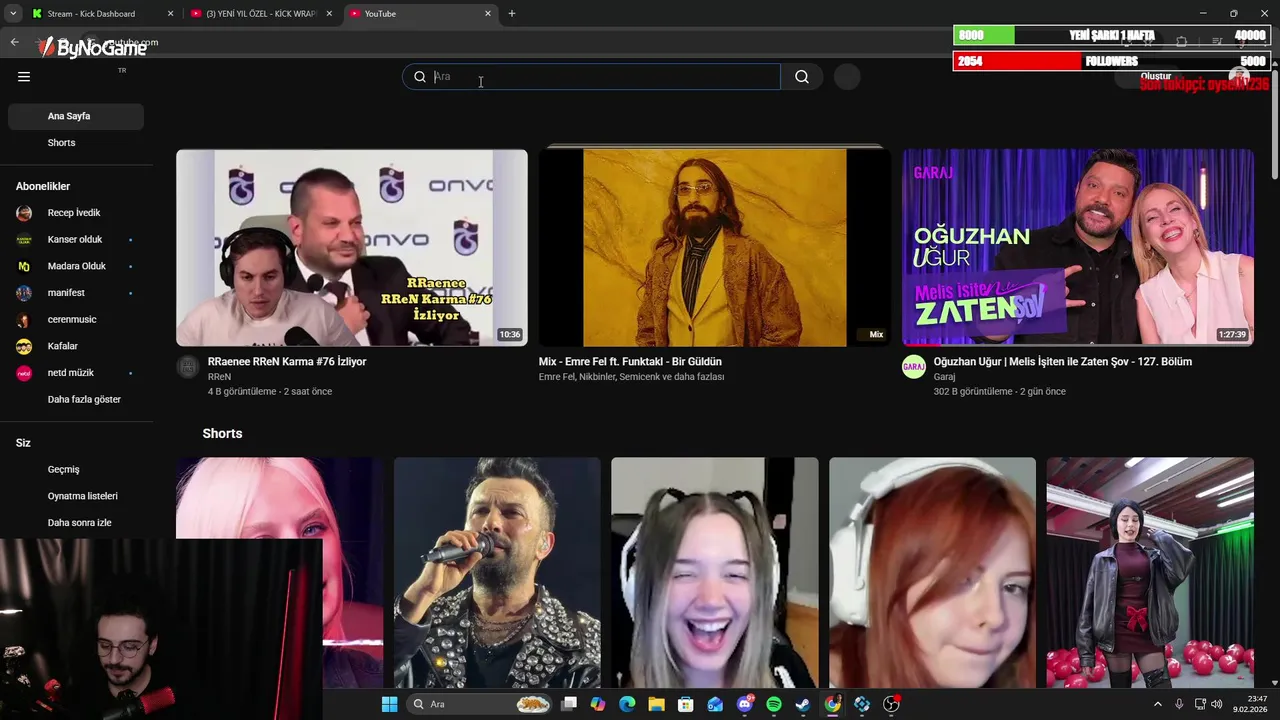Open Microsoft Store from taskbar
Screen dimensions: 1280x720
686,704
